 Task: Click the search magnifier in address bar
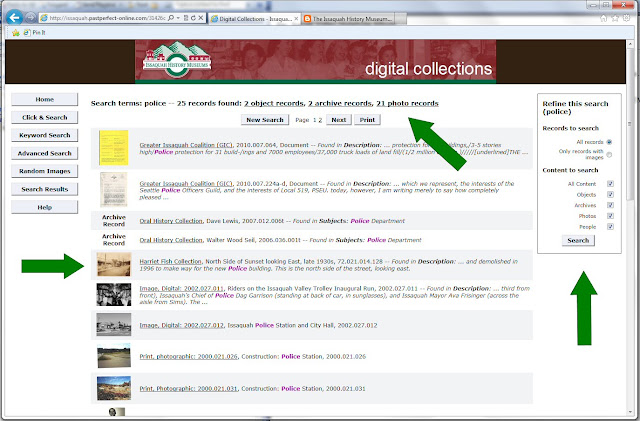click(171, 18)
